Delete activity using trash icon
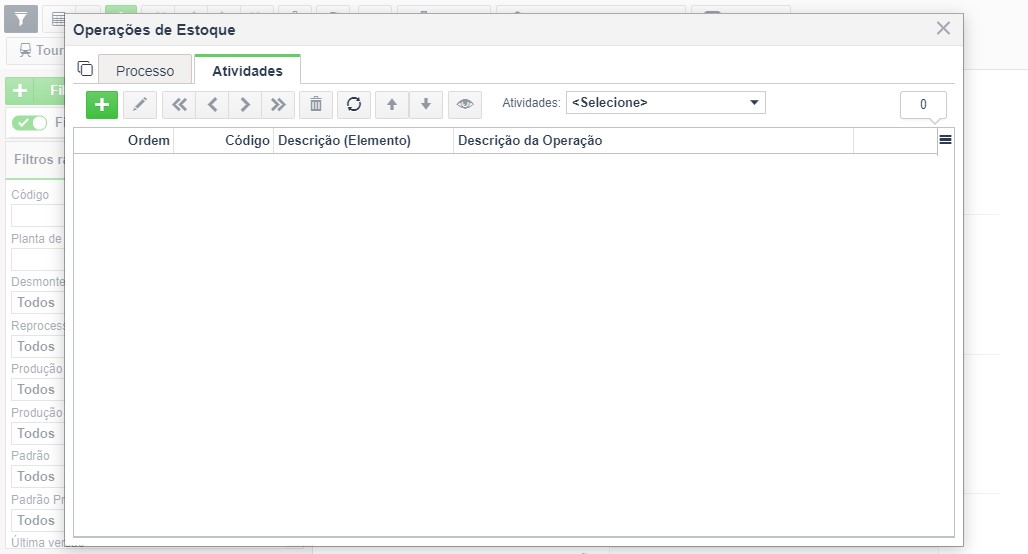The height and width of the screenshot is (554, 1028). click(316, 105)
